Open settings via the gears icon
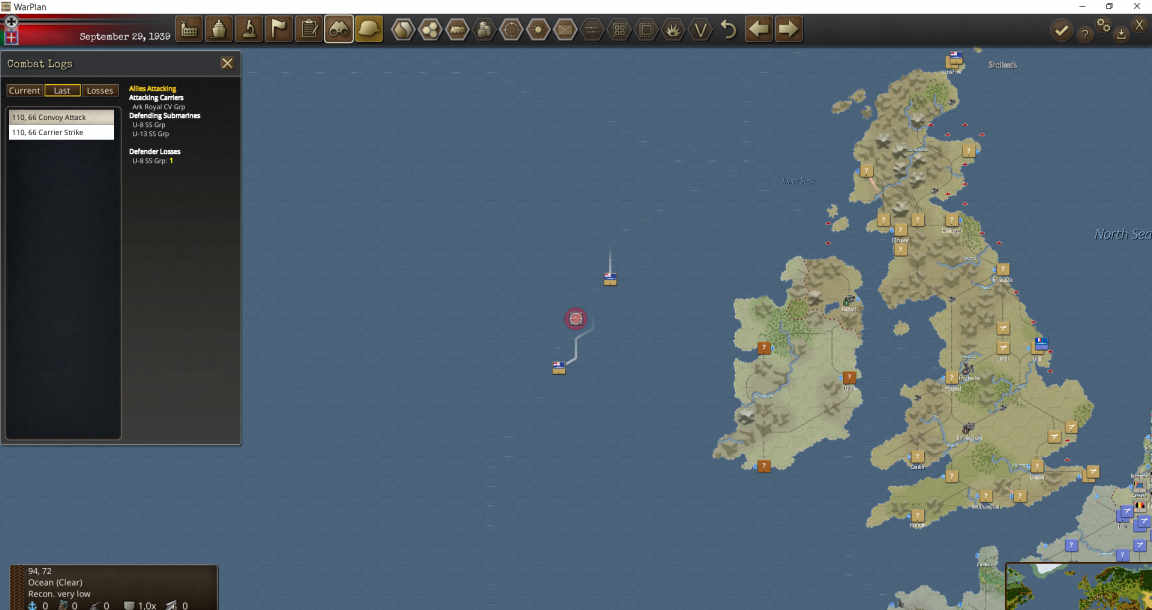 pyautogui.click(x=1104, y=26)
